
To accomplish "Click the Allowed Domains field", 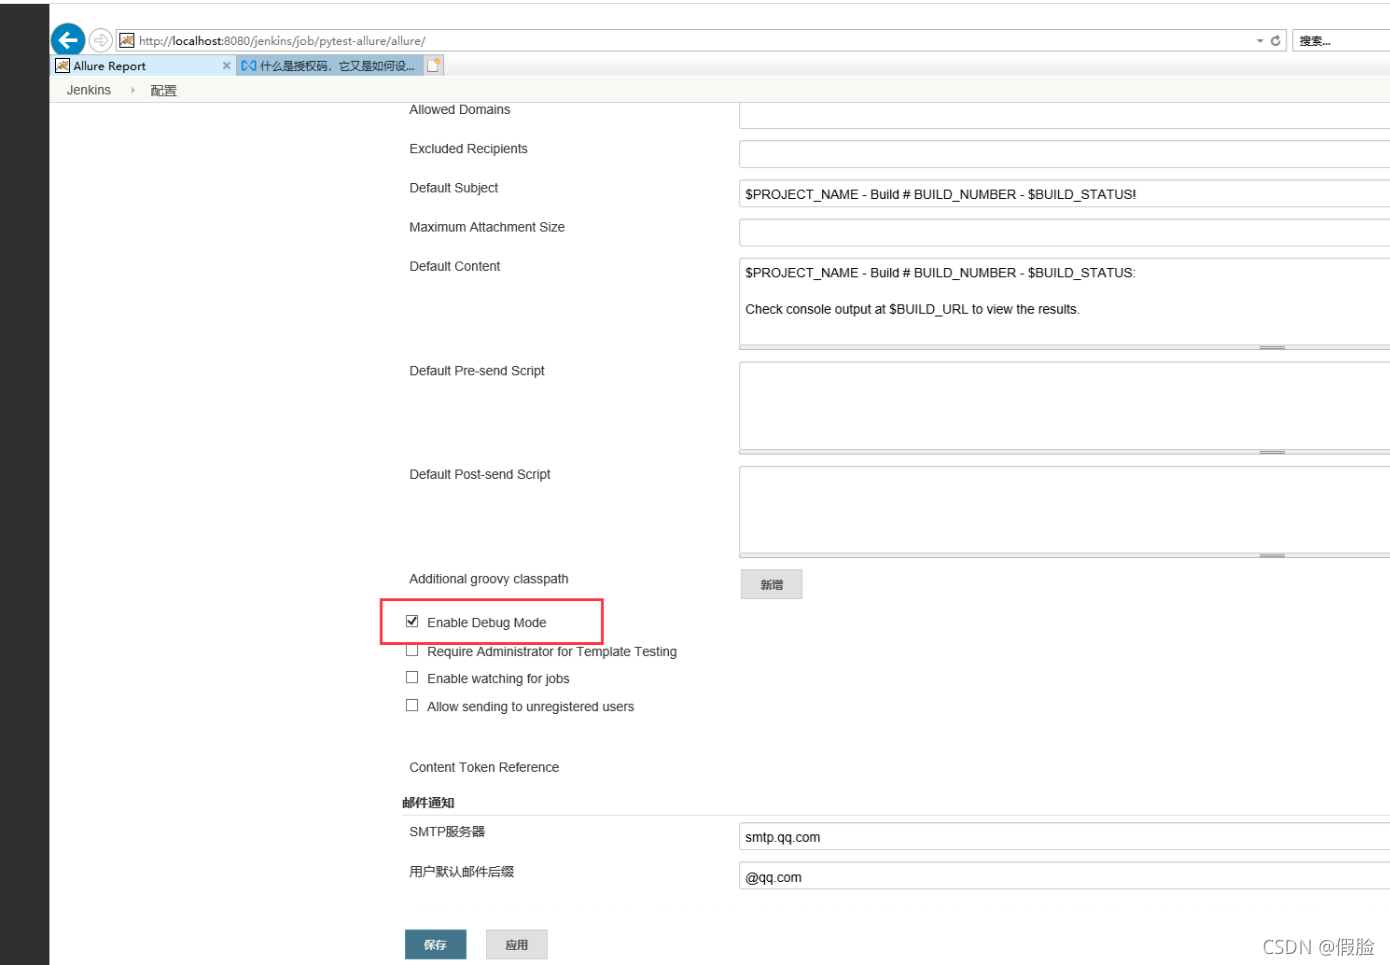I will (1064, 114).
